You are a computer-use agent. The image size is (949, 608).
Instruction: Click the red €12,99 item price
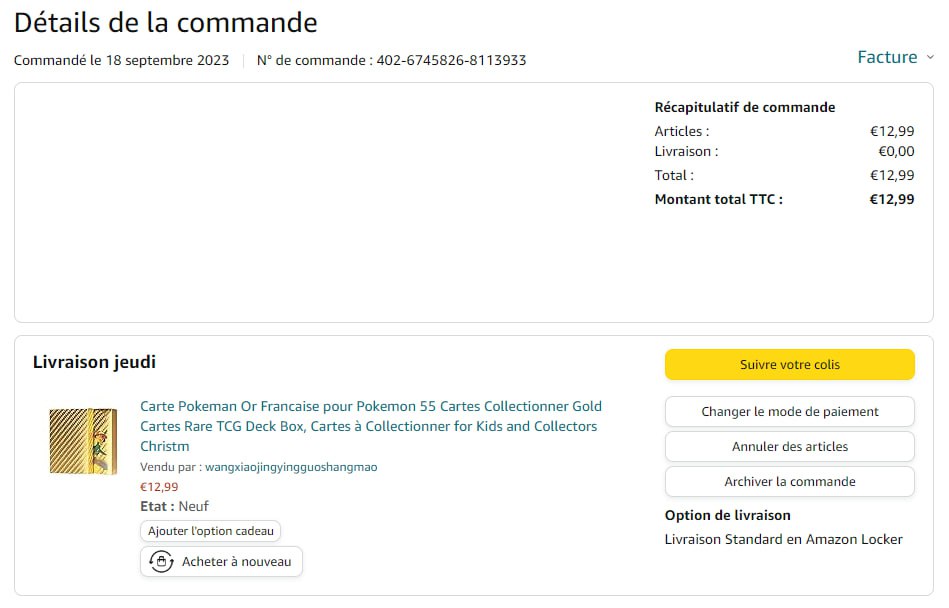coord(159,487)
